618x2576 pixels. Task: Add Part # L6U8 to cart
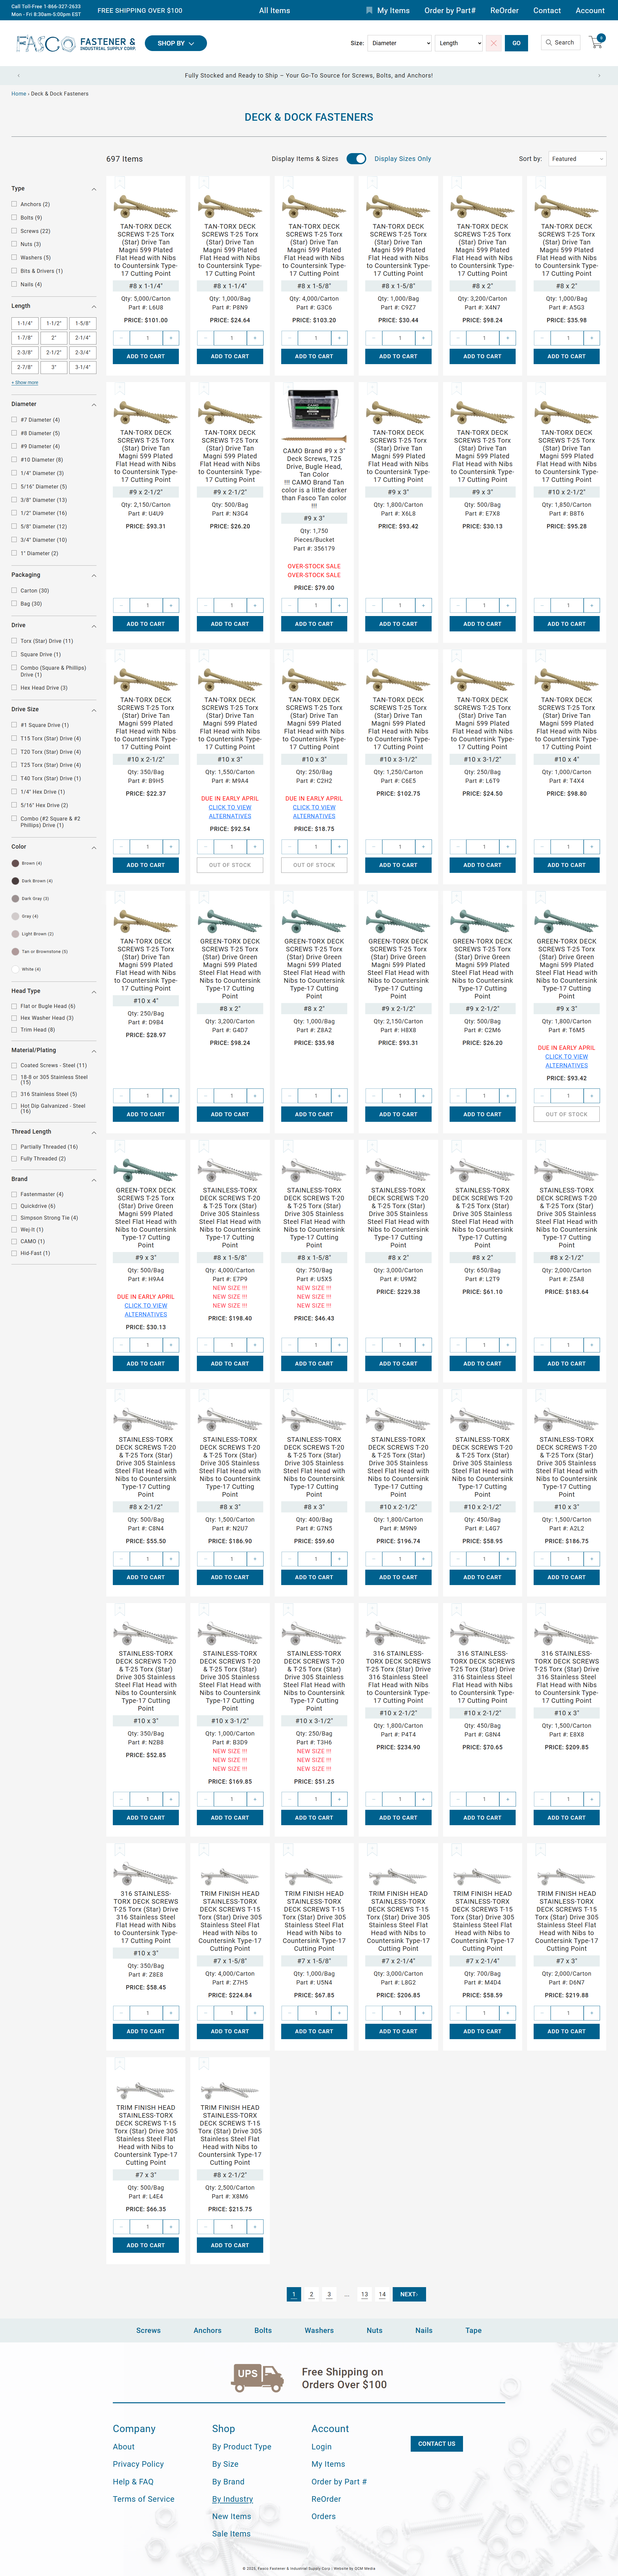click(x=146, y=356)
